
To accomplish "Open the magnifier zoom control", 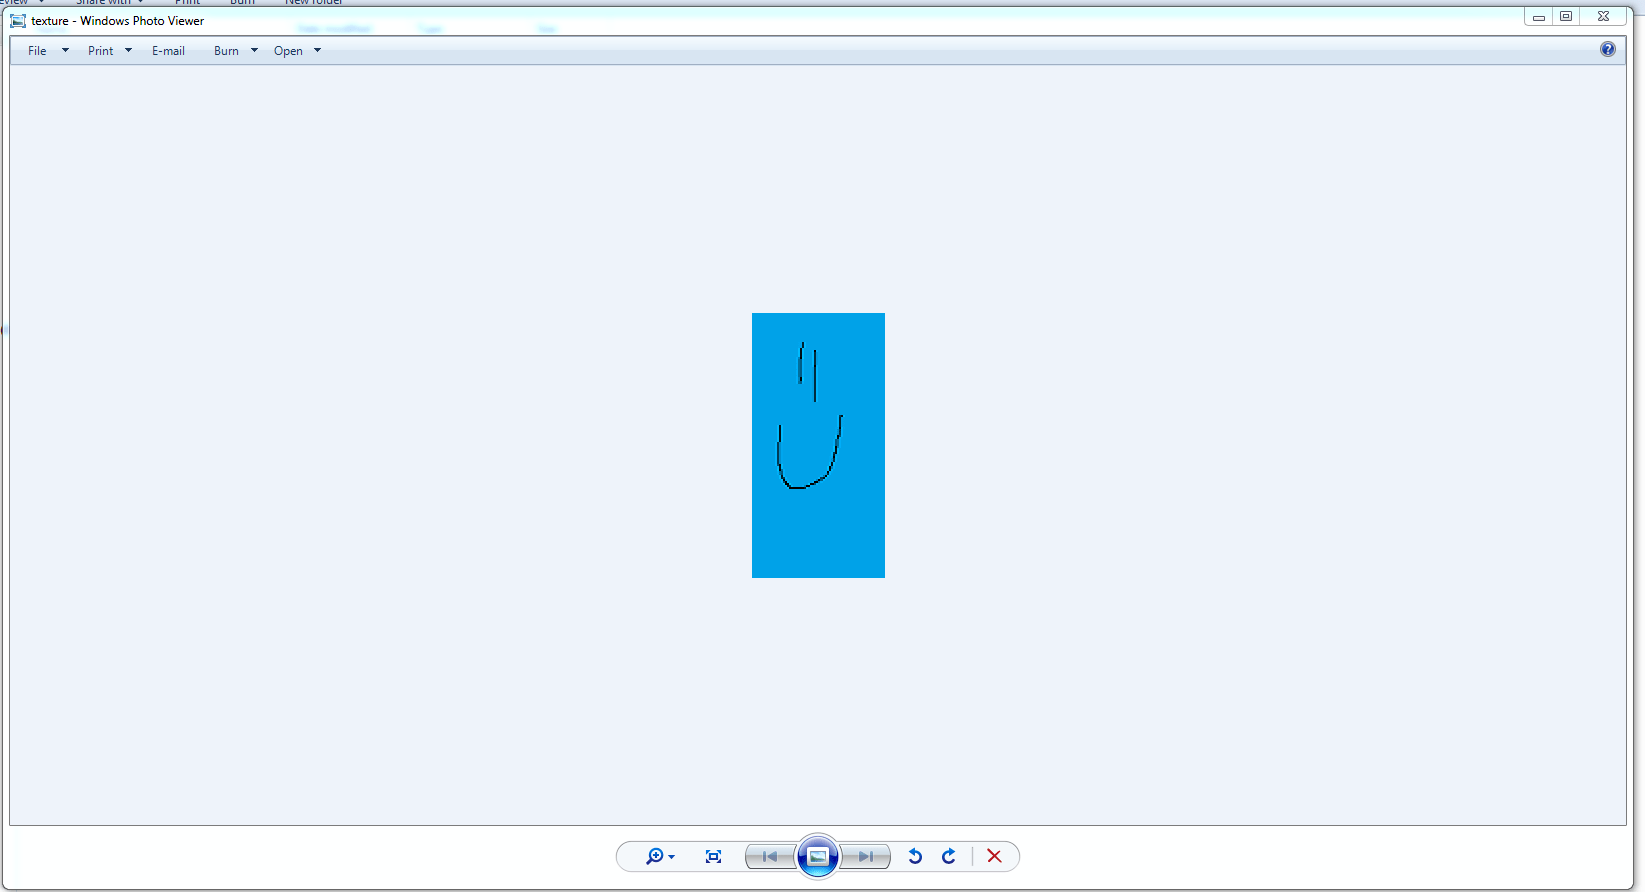I will [655, 856].
